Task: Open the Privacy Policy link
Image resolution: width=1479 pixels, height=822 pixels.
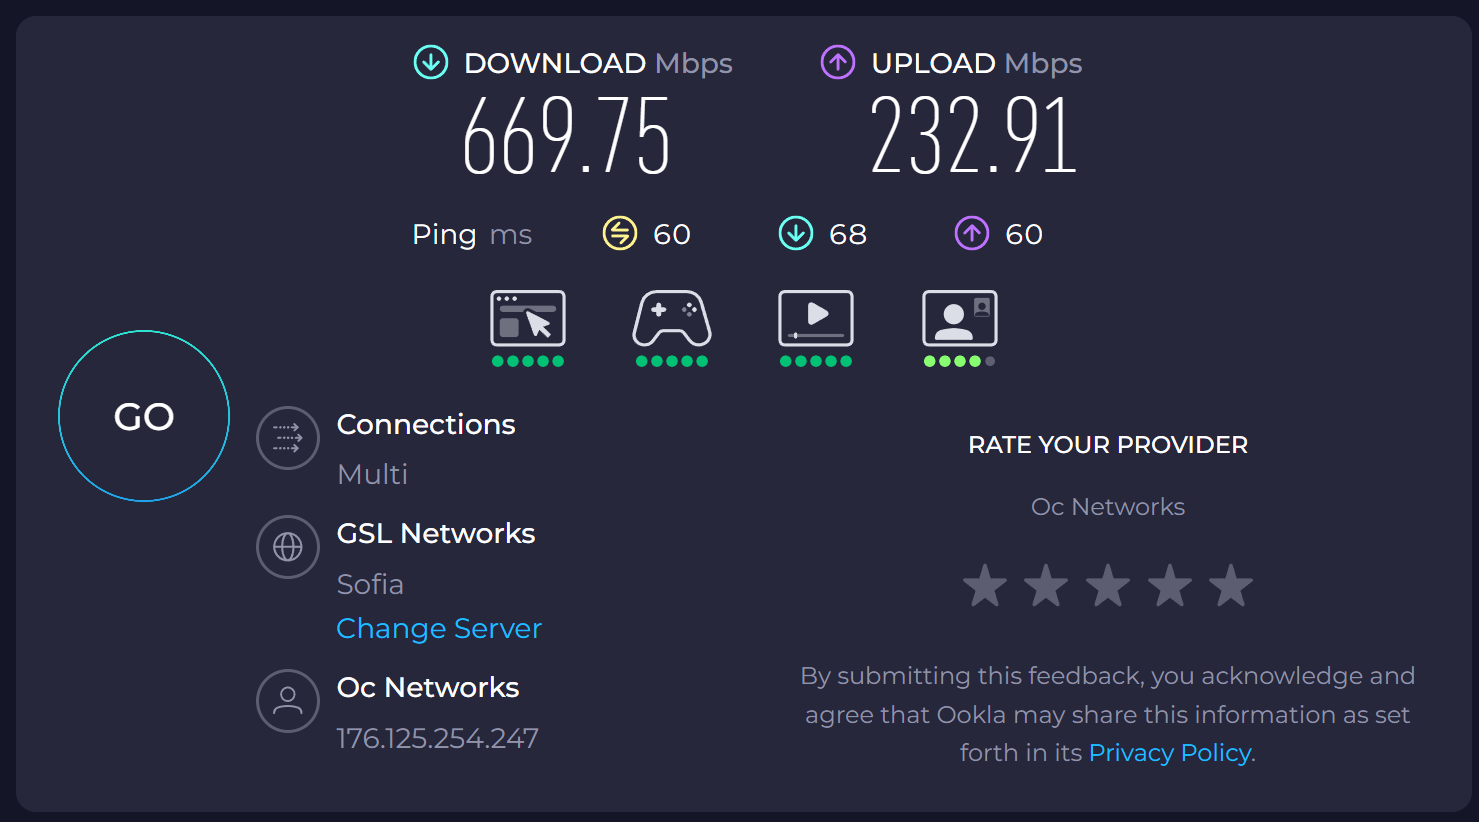Action: 1169,753
